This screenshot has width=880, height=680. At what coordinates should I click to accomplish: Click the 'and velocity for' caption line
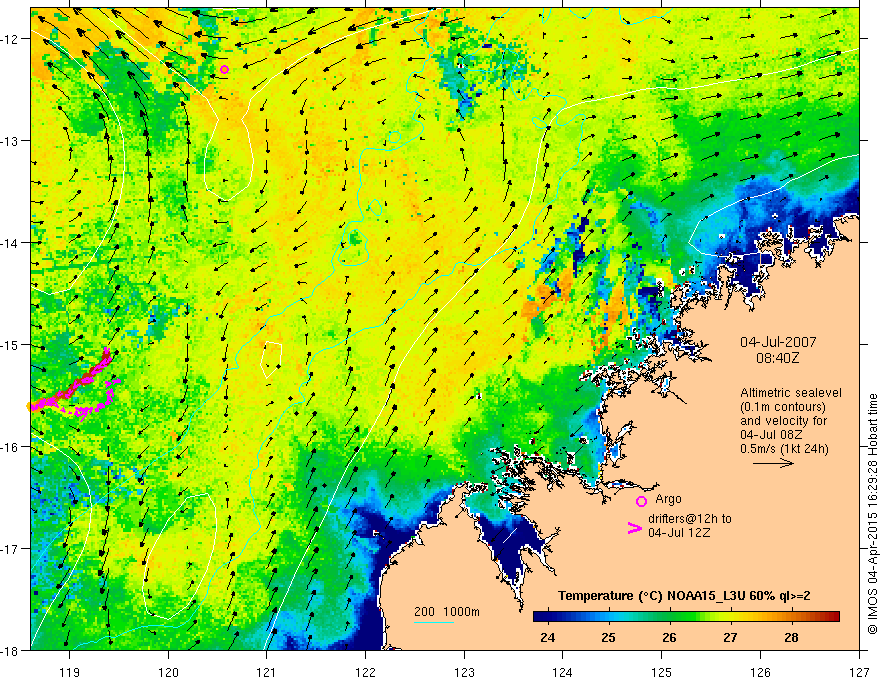click(783, 421)
